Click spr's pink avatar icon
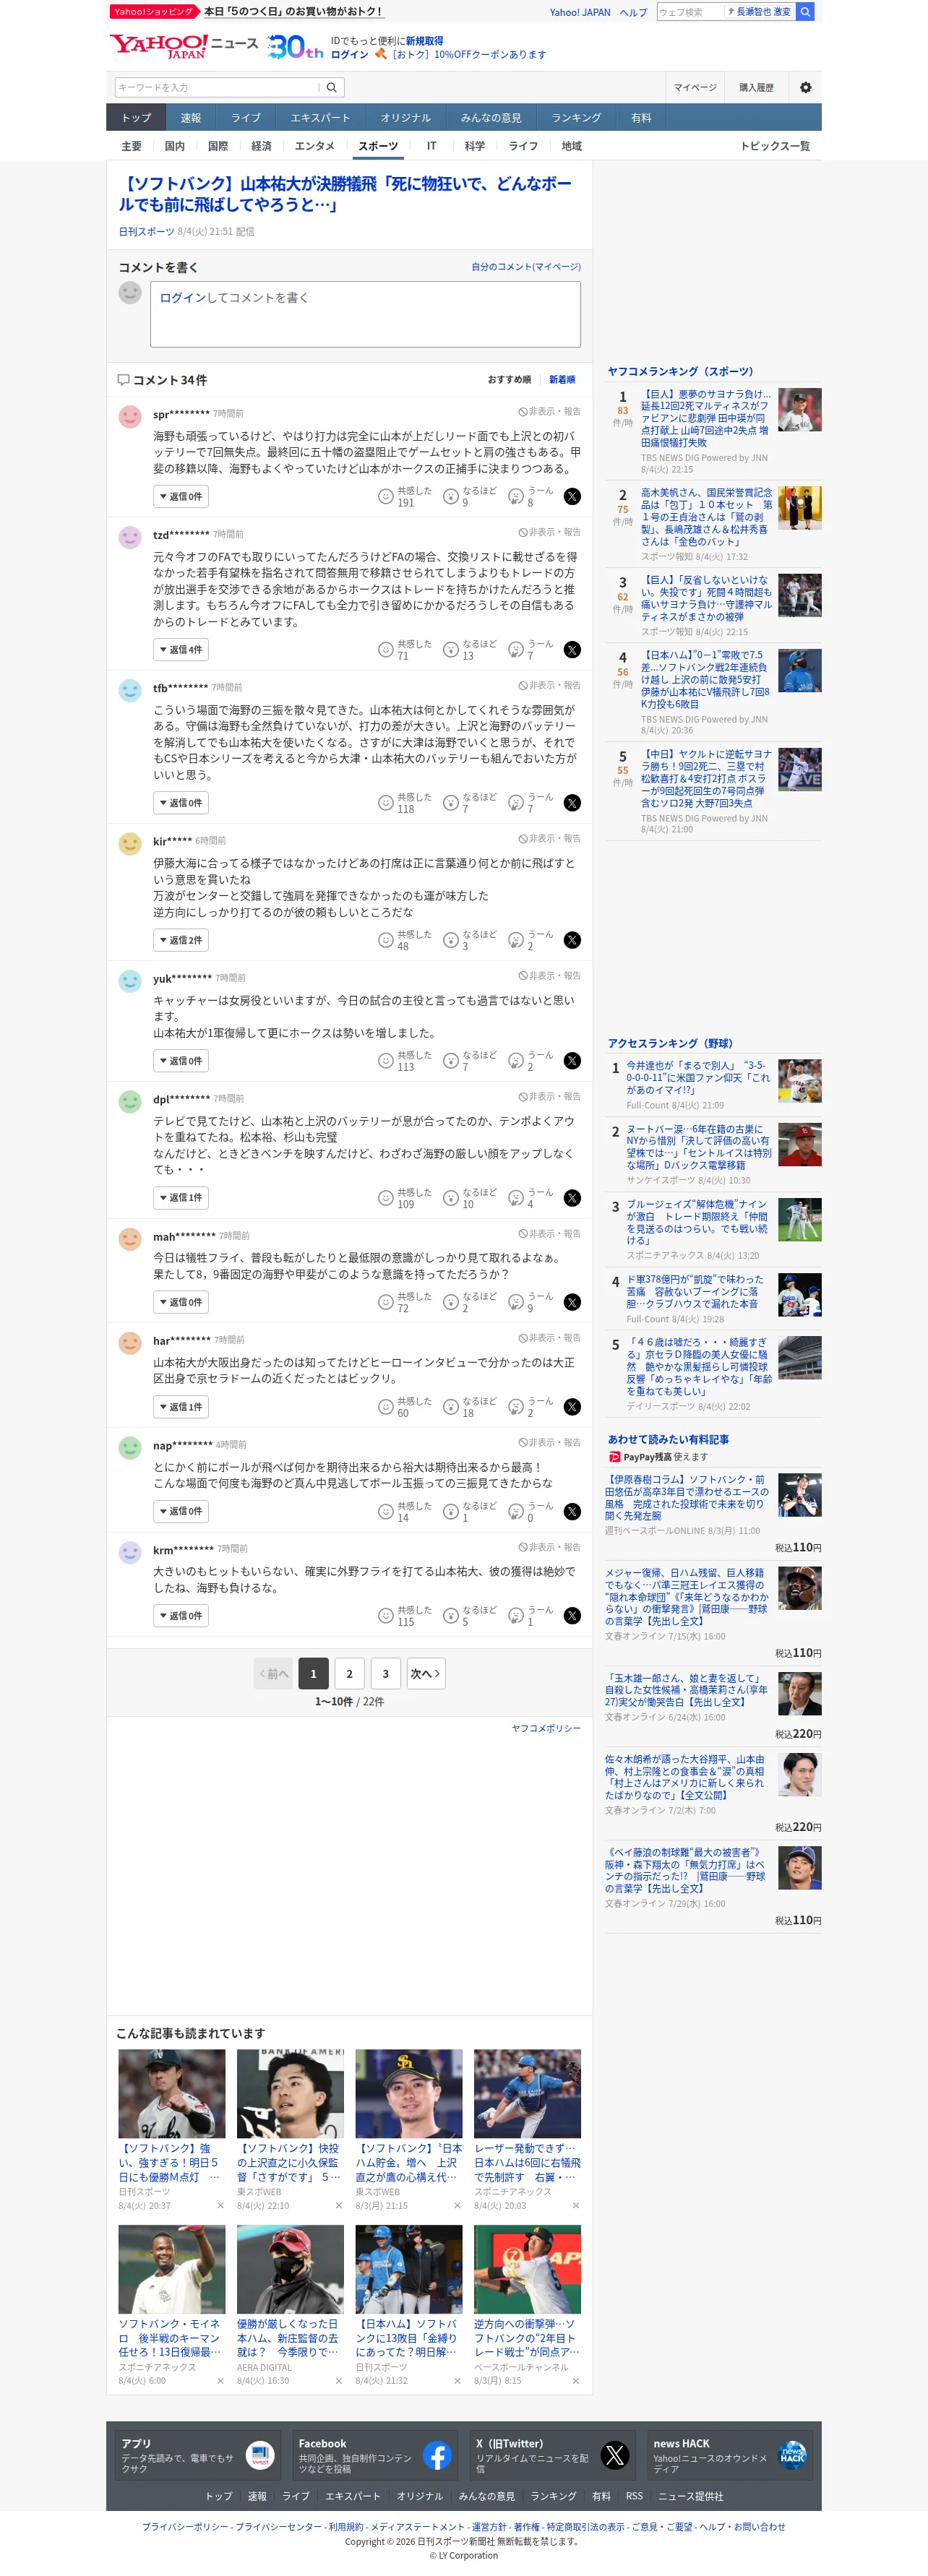Screen dimensions: 928x2576 (130, 416)
